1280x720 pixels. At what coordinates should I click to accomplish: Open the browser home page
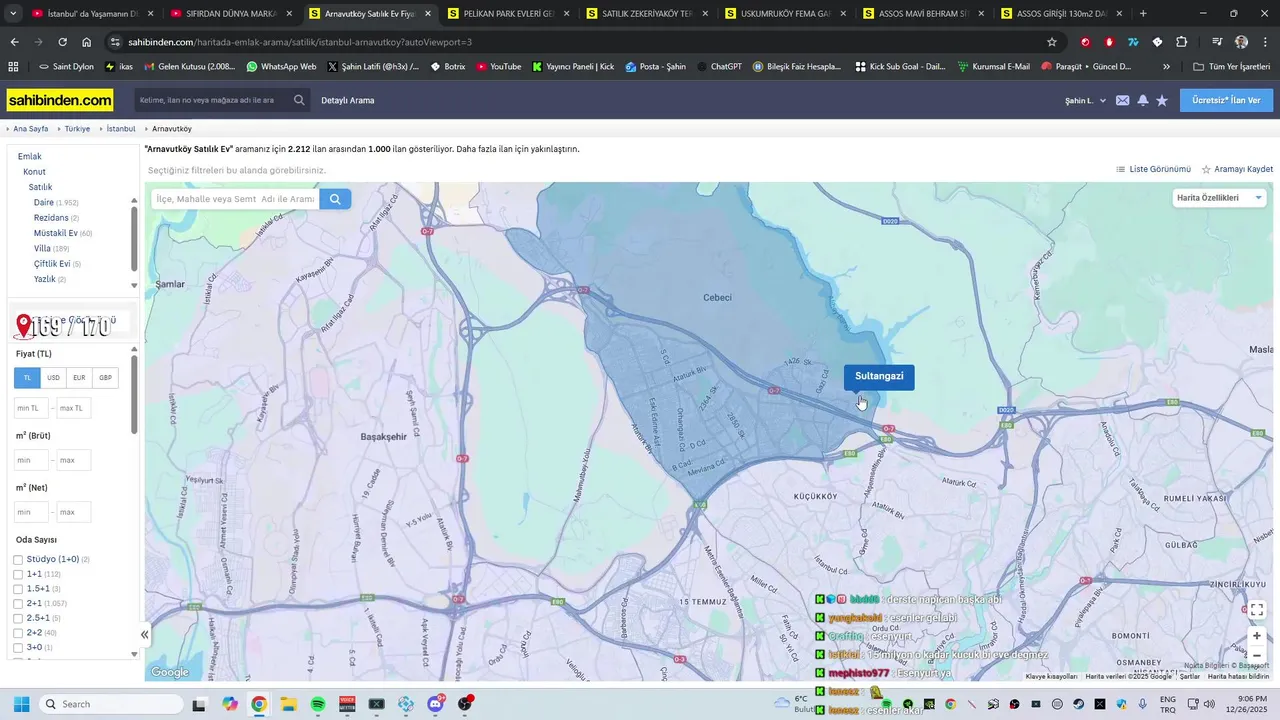87,42
